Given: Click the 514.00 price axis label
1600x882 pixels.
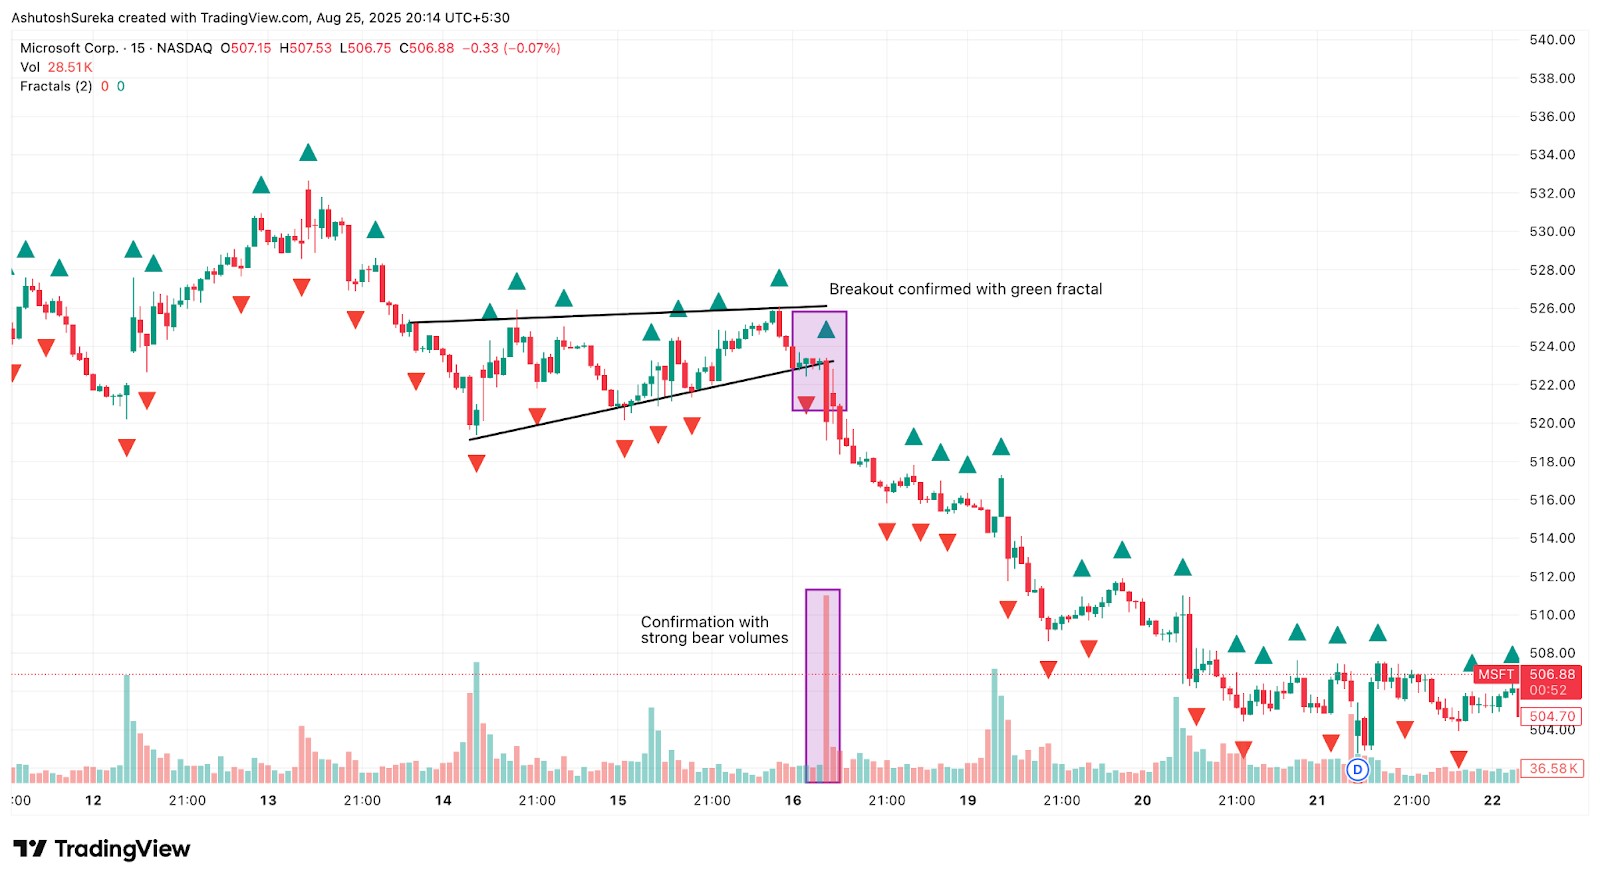Looking at the screenshot, I should [1552, 538].
